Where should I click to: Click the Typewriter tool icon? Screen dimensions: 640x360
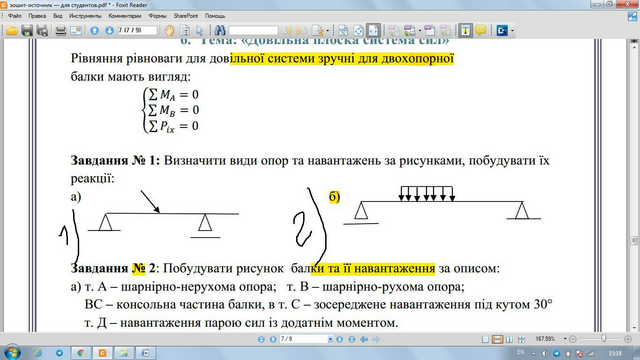(x=465, y=30)
